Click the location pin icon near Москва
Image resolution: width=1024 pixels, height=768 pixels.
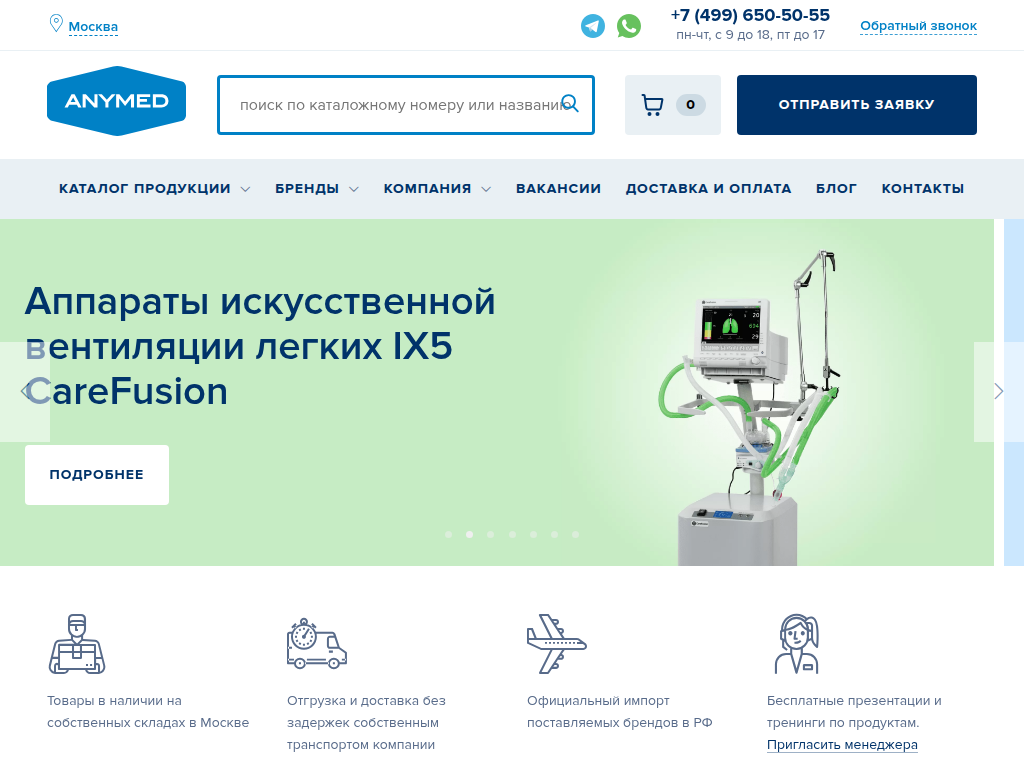tap(56, 24)
